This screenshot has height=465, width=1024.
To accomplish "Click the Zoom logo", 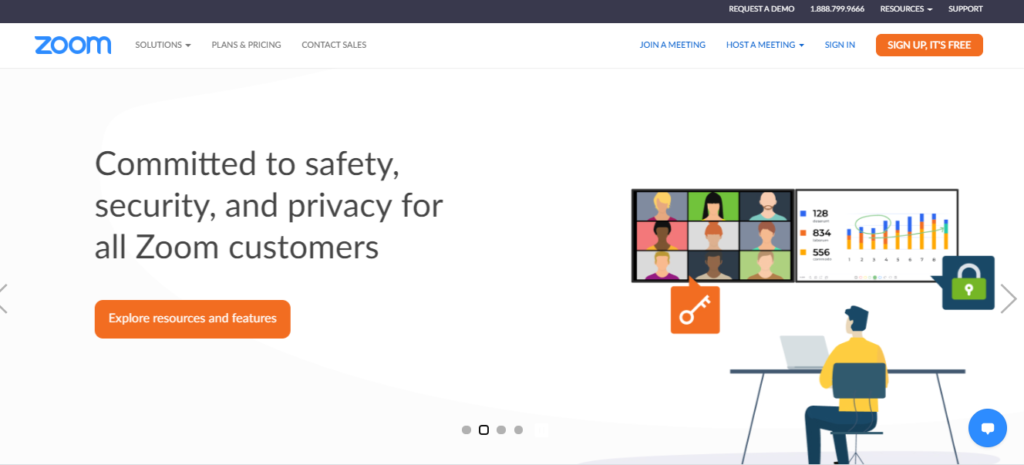I will [x=73, y=45].
